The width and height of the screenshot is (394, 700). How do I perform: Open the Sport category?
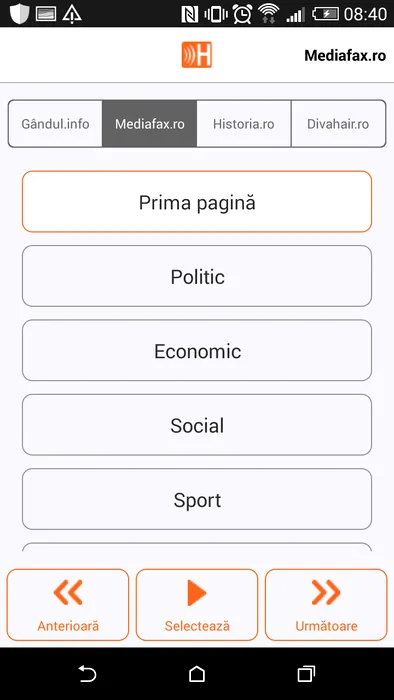pyautogui.click(x=197, y=499)
